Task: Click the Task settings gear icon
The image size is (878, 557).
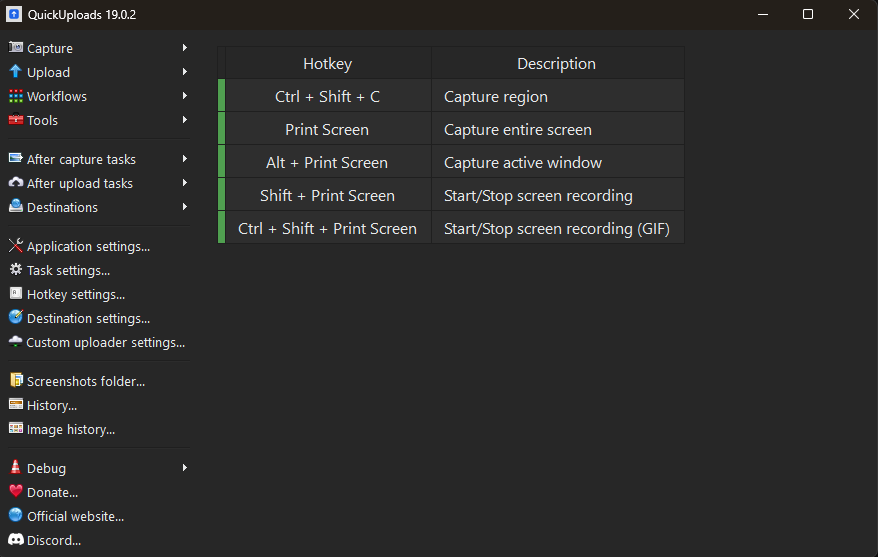Action: 16,270
